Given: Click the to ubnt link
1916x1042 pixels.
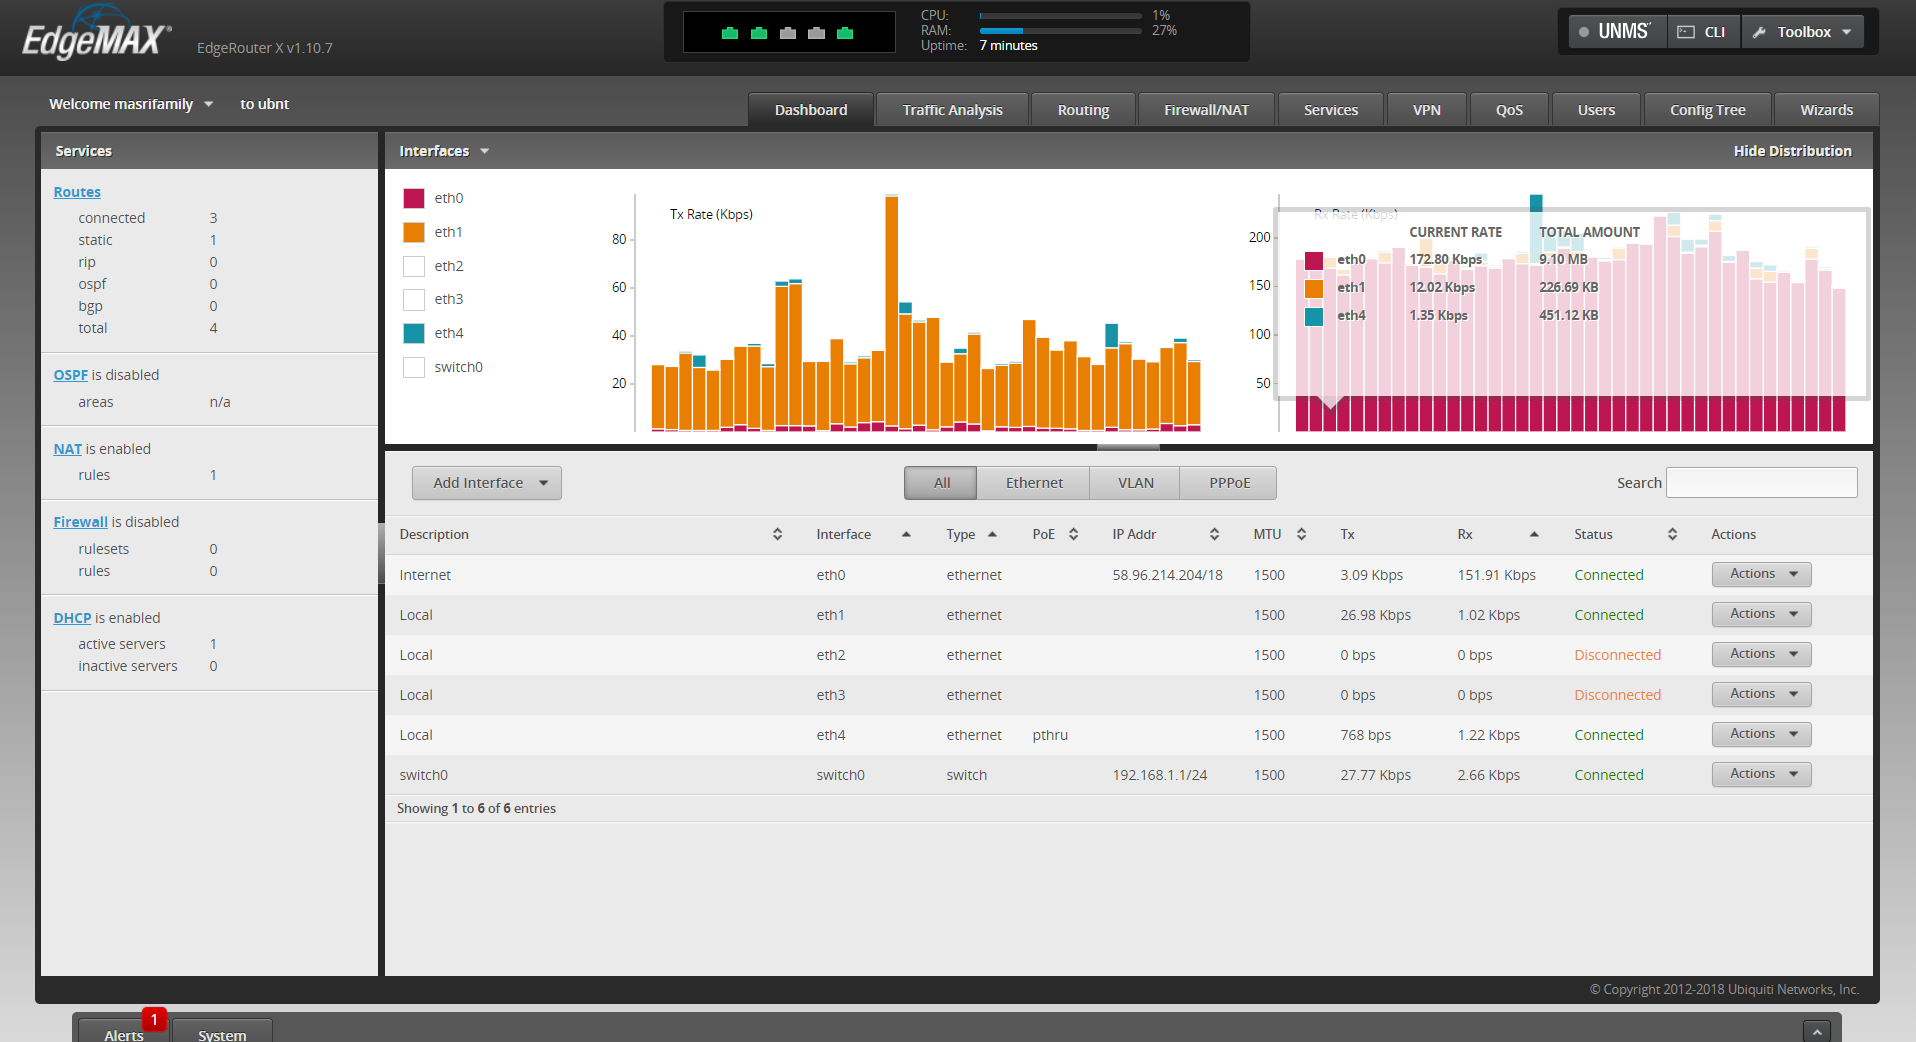Looking at the screenshot, I should (264, 104).
